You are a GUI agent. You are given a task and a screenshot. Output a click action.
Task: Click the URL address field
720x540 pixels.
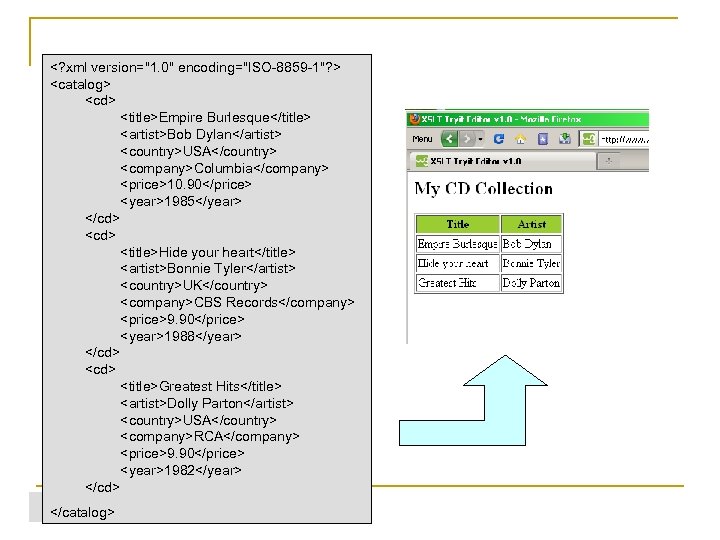(624, 139)
